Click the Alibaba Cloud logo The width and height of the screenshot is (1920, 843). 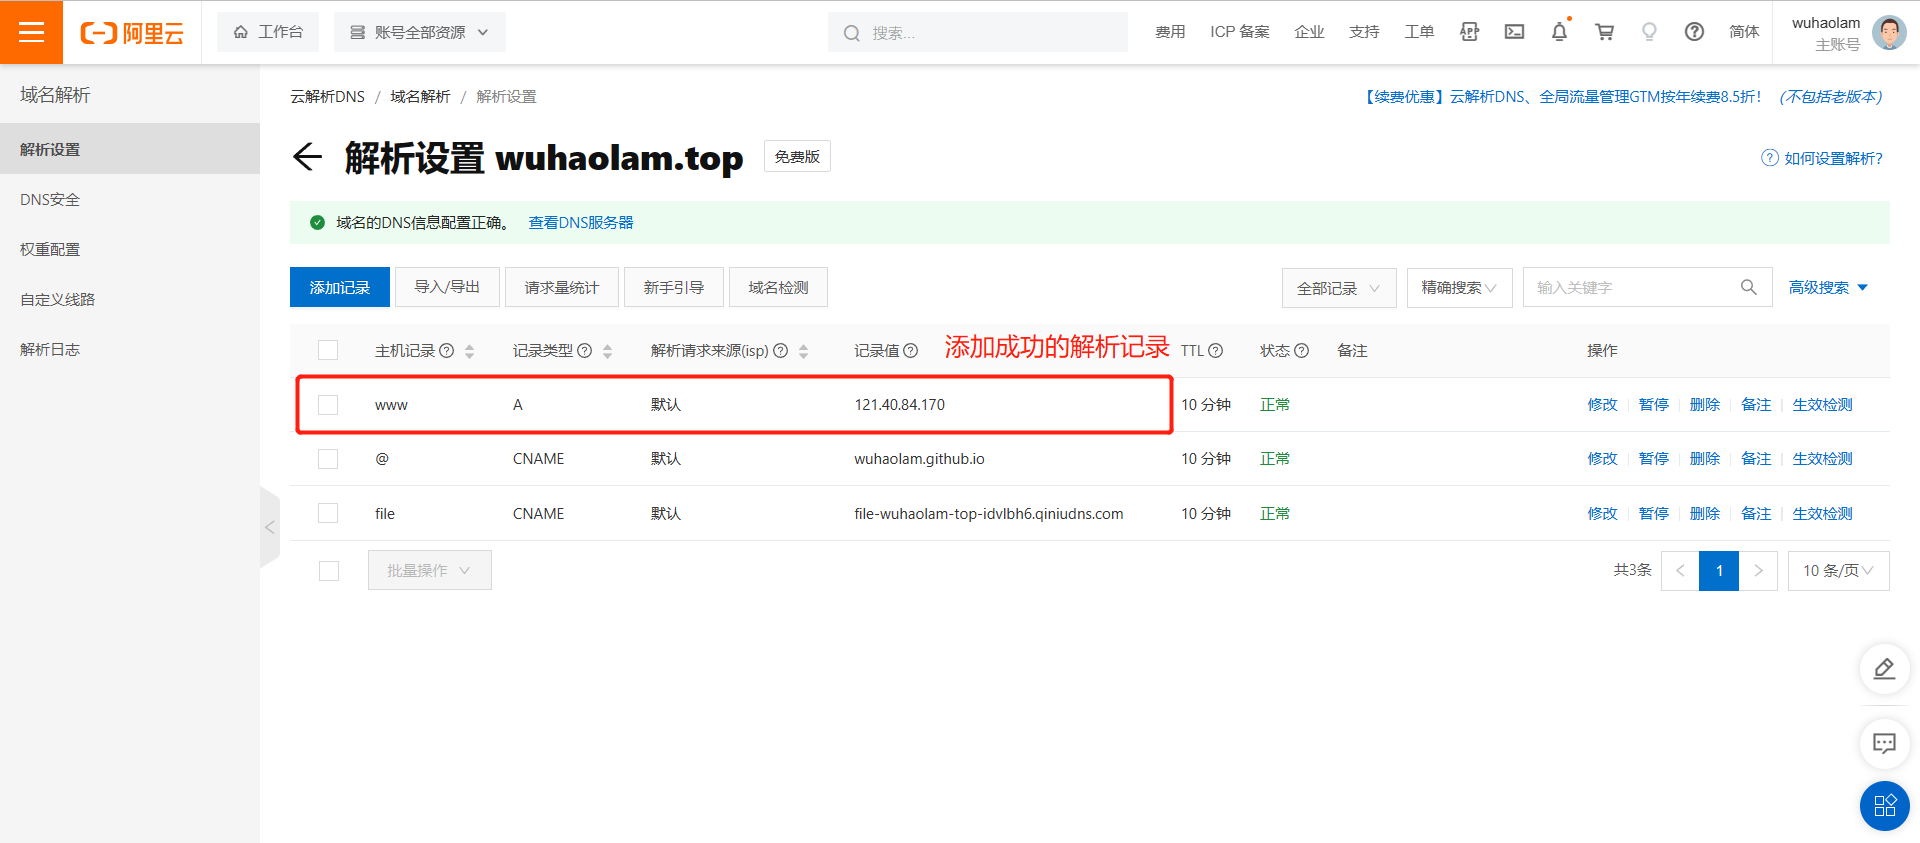(132, 33)
